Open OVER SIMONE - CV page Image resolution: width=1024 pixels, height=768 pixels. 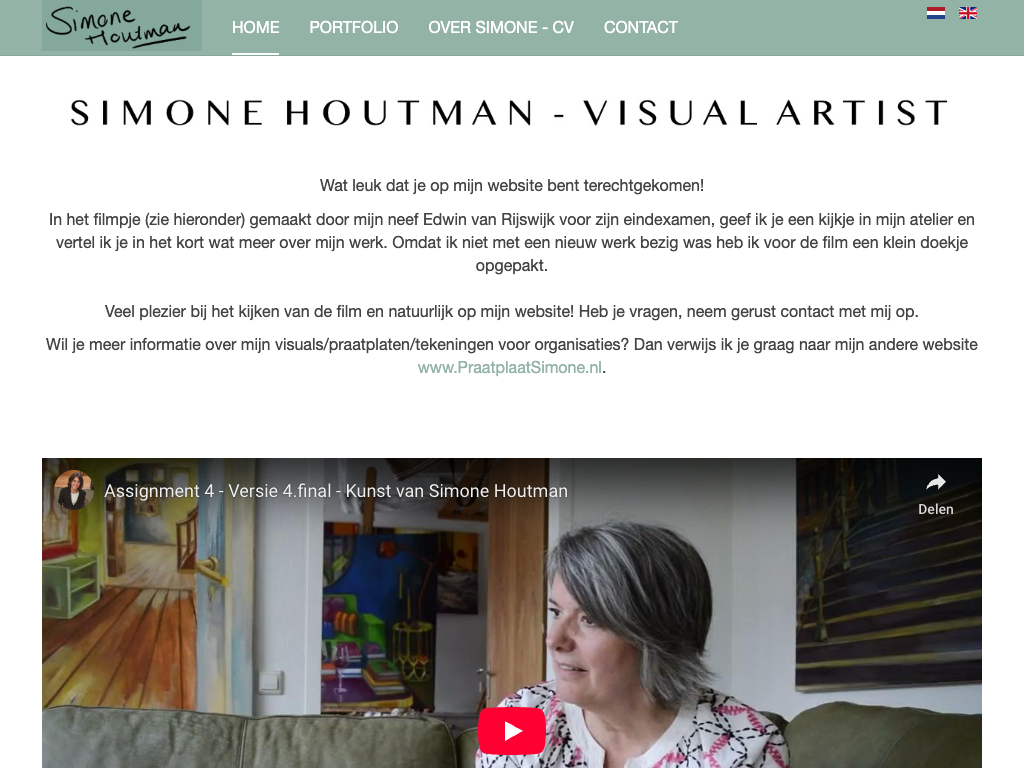[501, 27]
